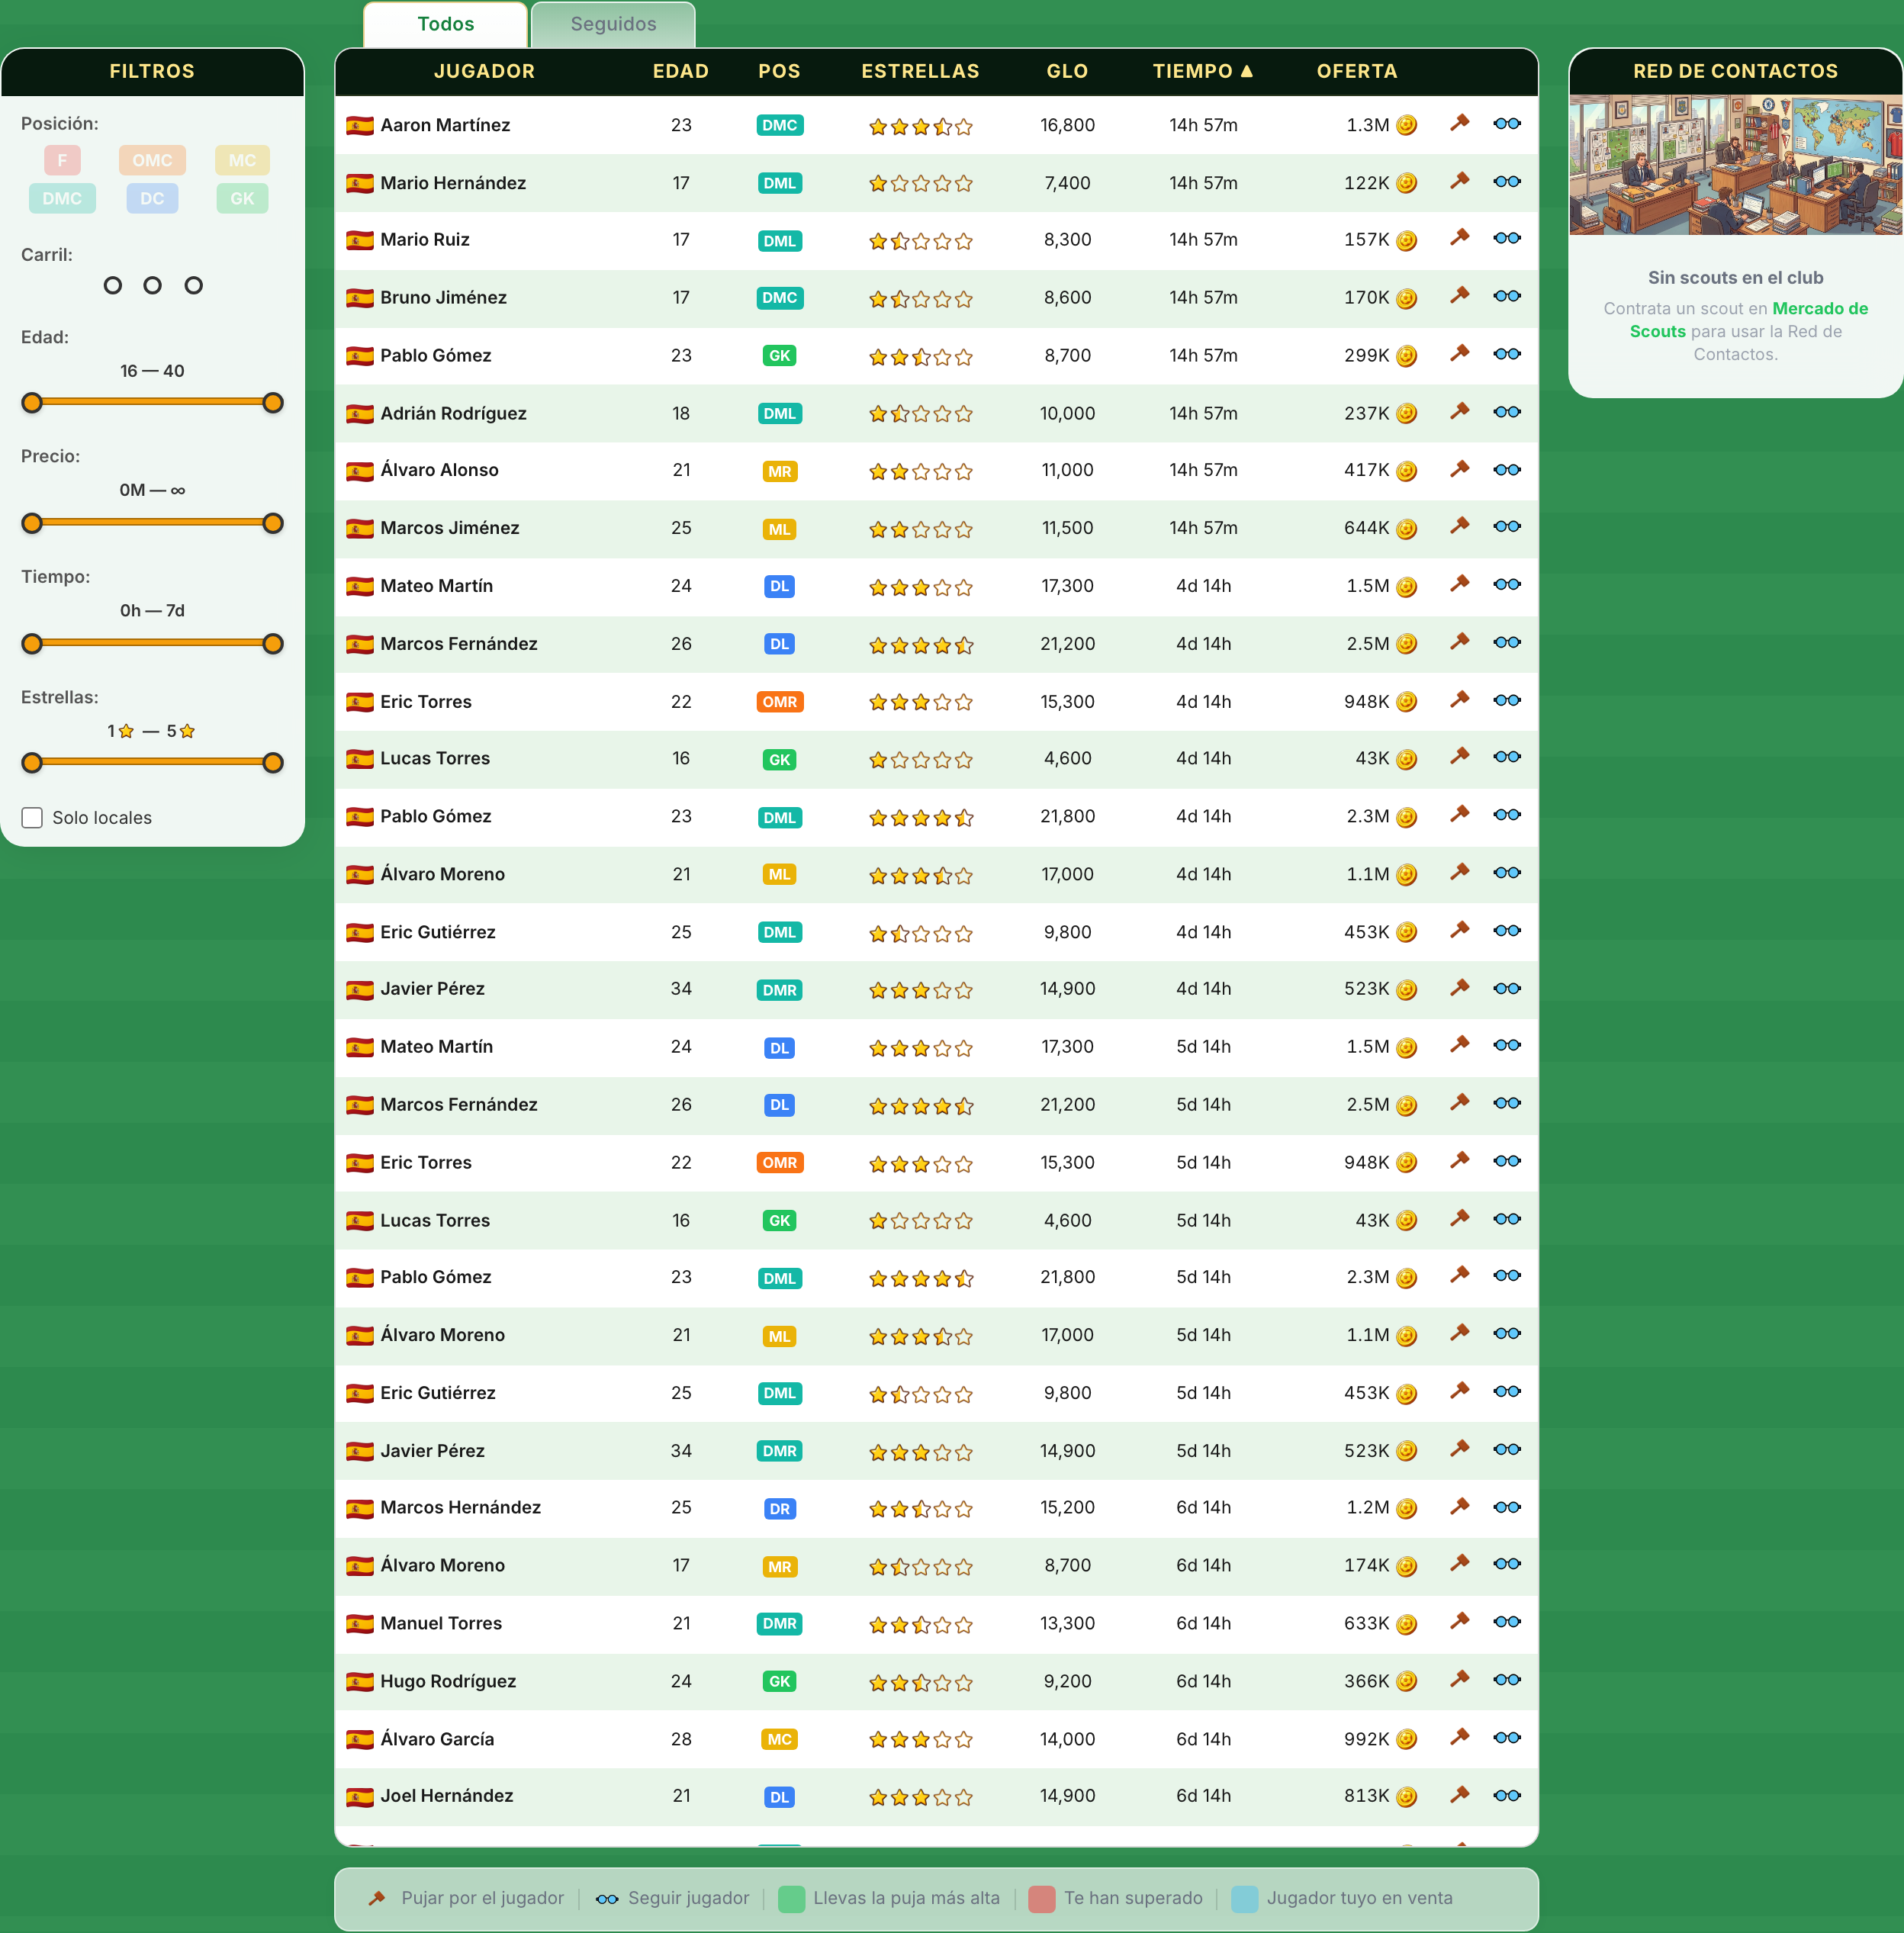Sort by the EDAD column header
The width and height of the screenshot is (1904, 1933).
681,71
